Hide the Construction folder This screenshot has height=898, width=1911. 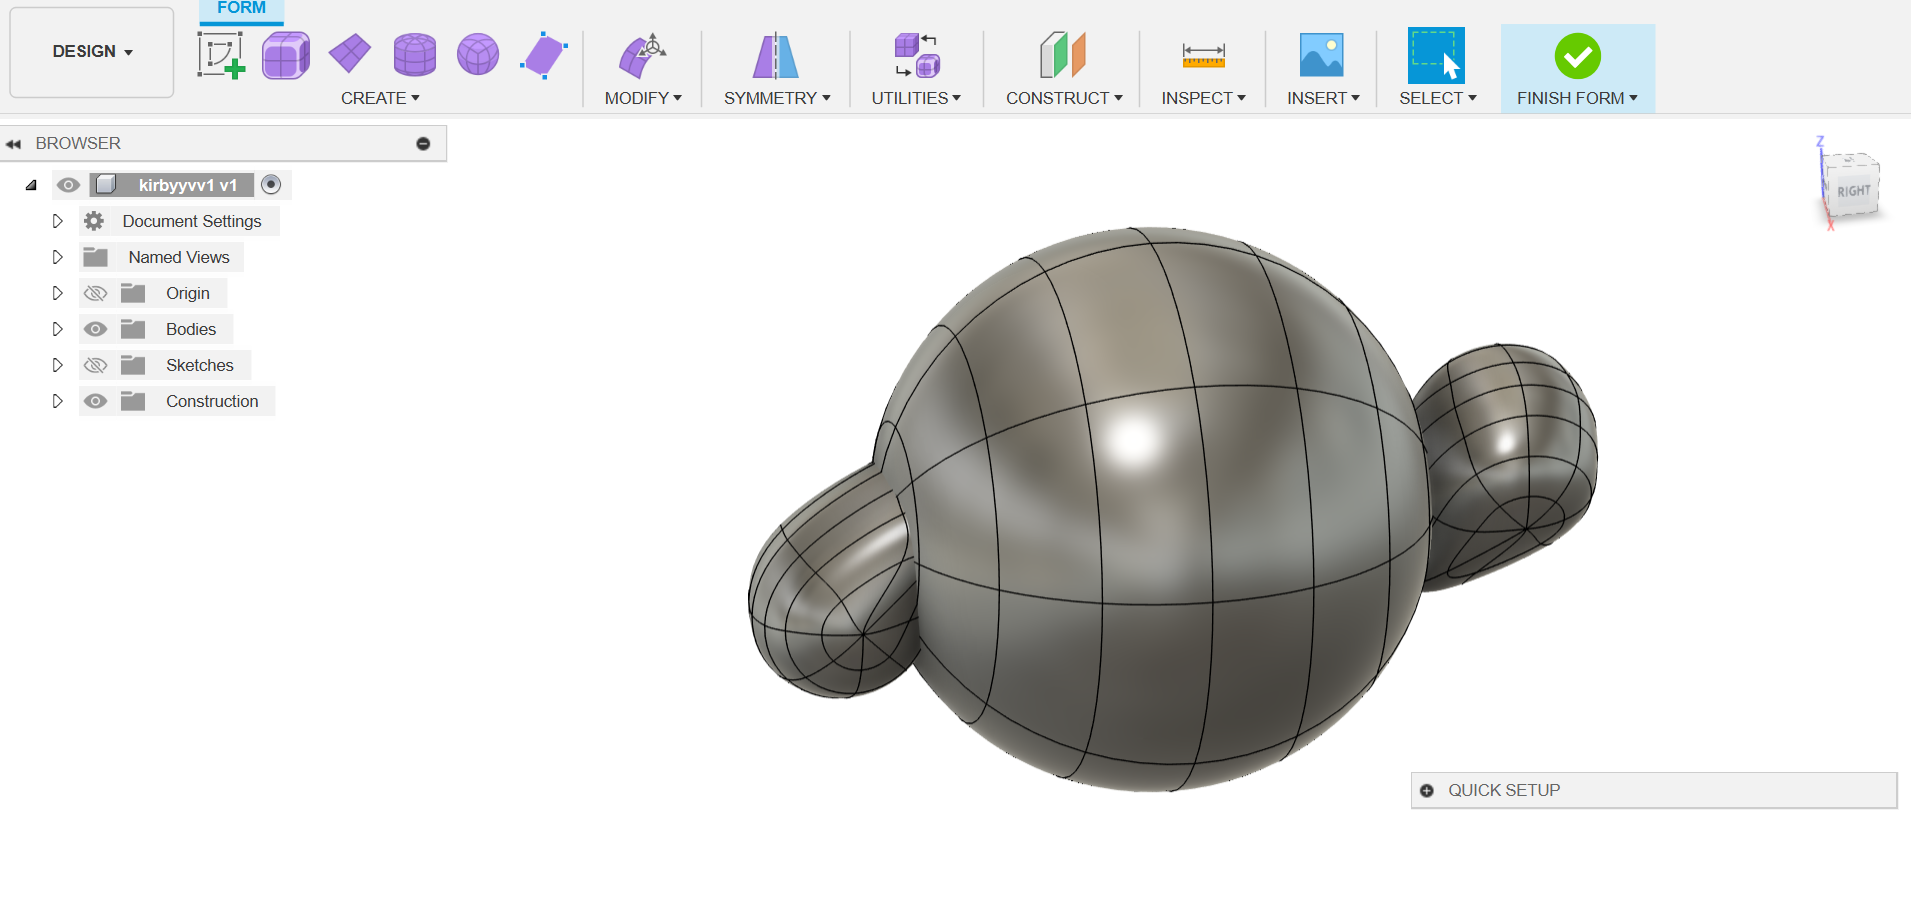(95, 401)
